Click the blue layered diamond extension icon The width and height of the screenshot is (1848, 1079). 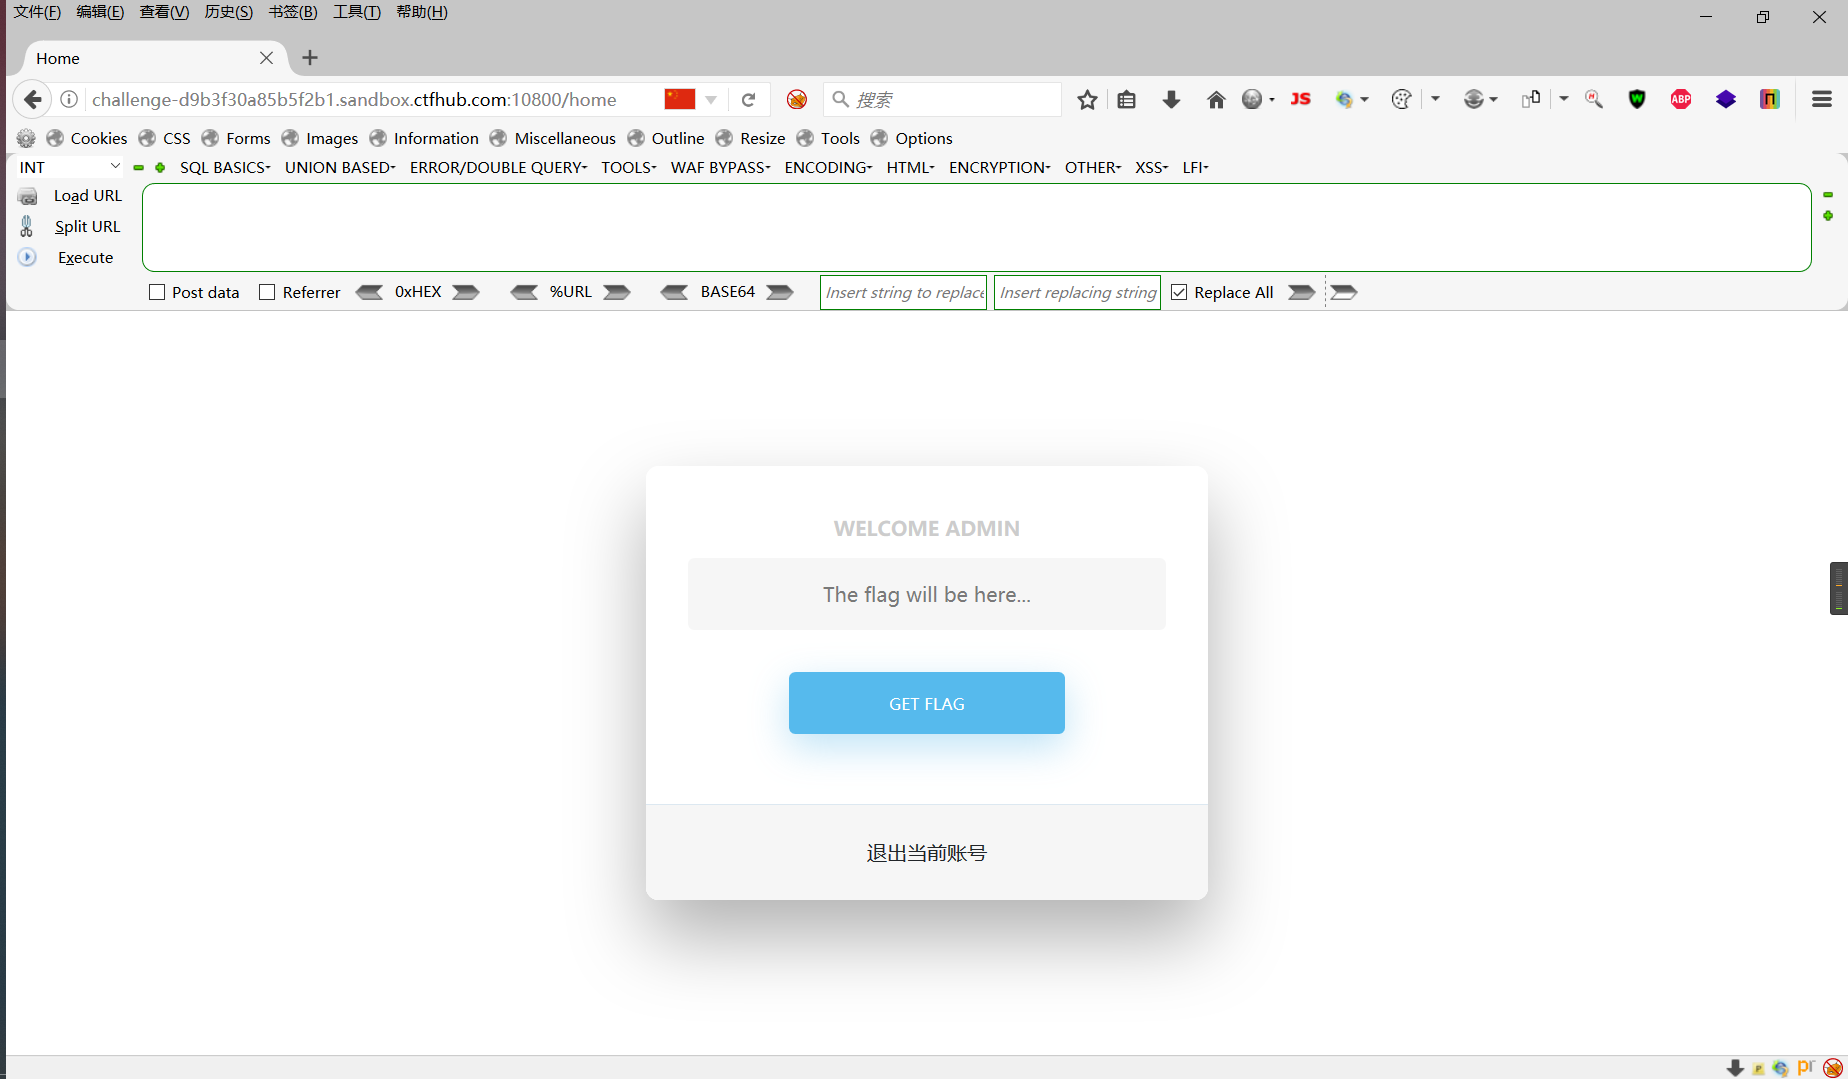pos(1726,99)
